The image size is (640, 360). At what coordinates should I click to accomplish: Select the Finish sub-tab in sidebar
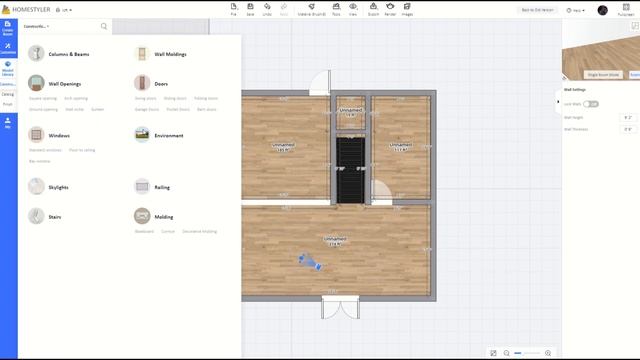coord(8,104)
